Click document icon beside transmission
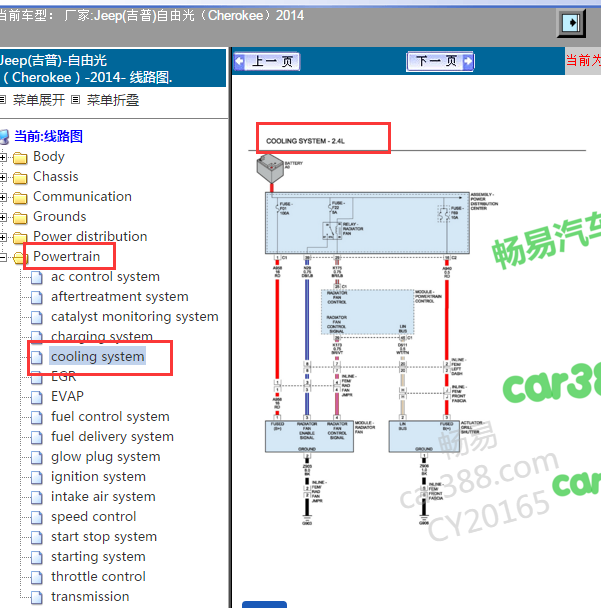Screen dimensions: 601x608 [37, 598]
